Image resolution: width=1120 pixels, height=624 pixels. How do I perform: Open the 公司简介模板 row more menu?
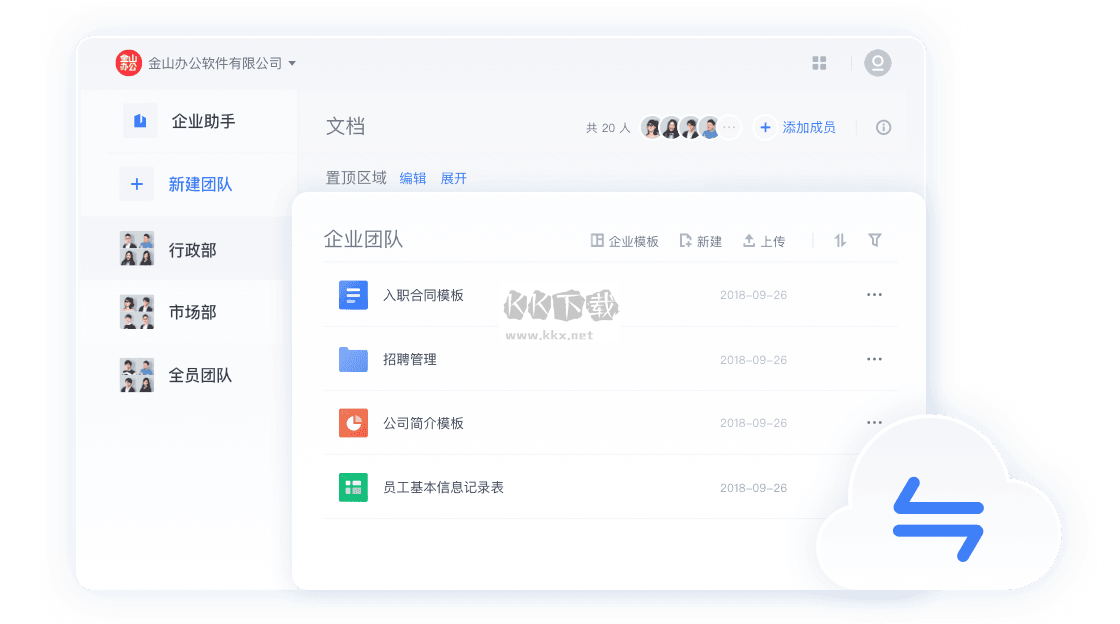(875, 422)
